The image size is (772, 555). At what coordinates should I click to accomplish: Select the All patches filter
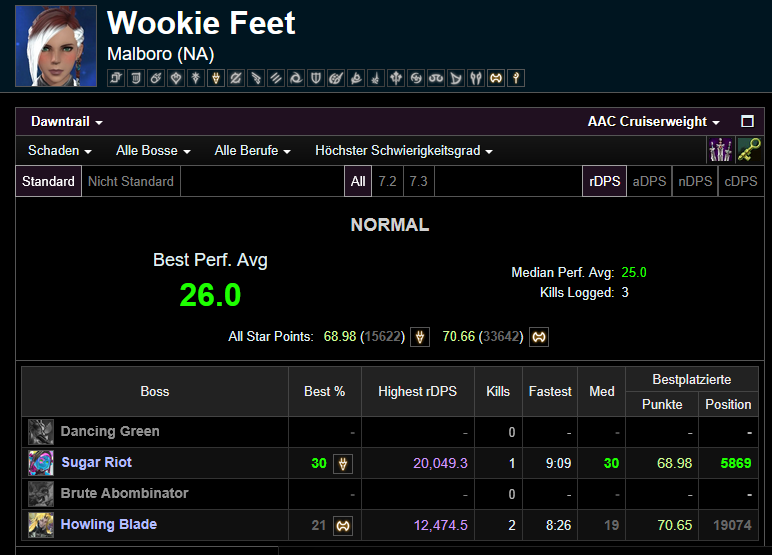tap(358, 181)
